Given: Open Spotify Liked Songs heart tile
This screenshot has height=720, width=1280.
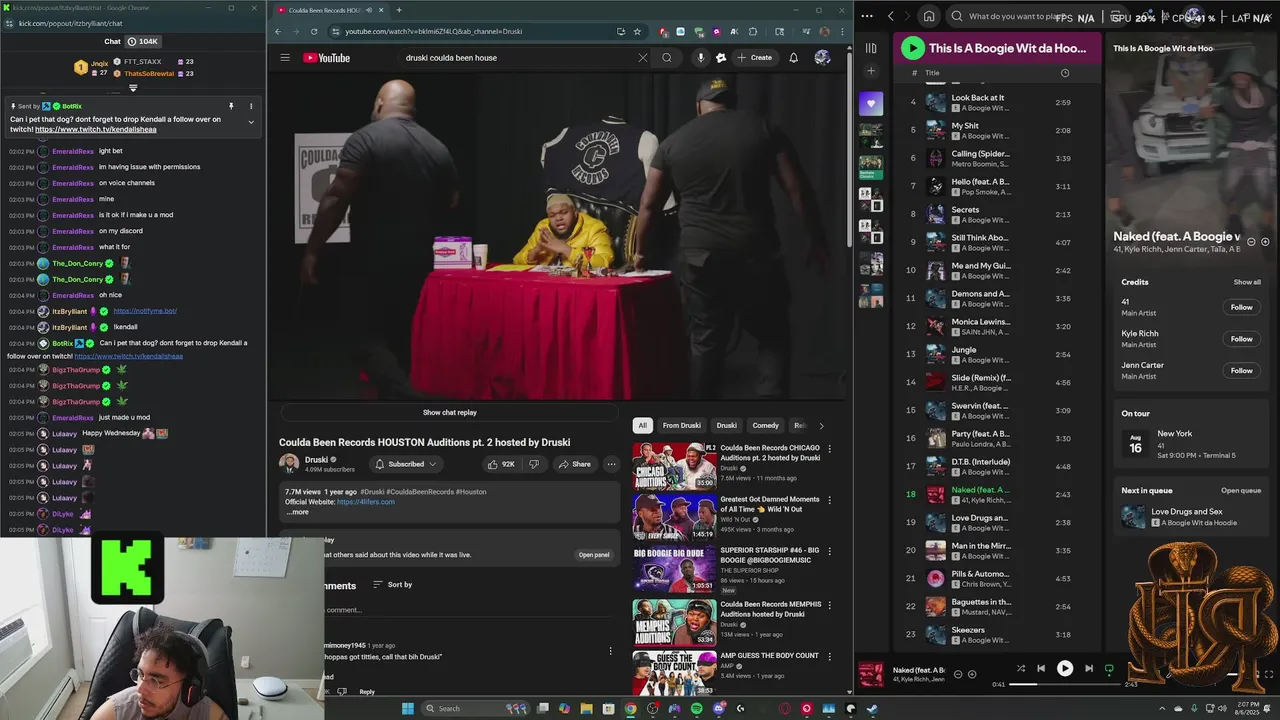Looking at the screenshot, I should pos(871,104).
